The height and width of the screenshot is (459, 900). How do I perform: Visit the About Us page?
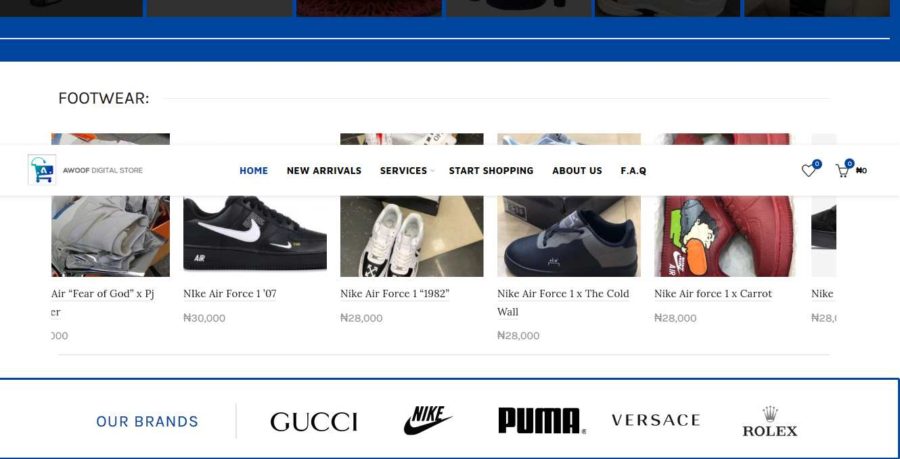point(577,170)
